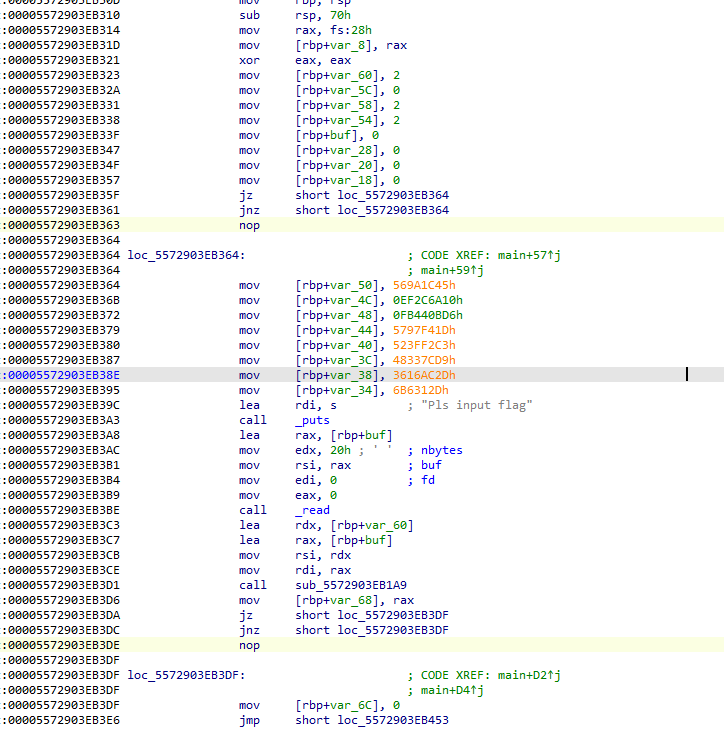
Task: Click the fs:28h operand
Action: pos(346,30)
